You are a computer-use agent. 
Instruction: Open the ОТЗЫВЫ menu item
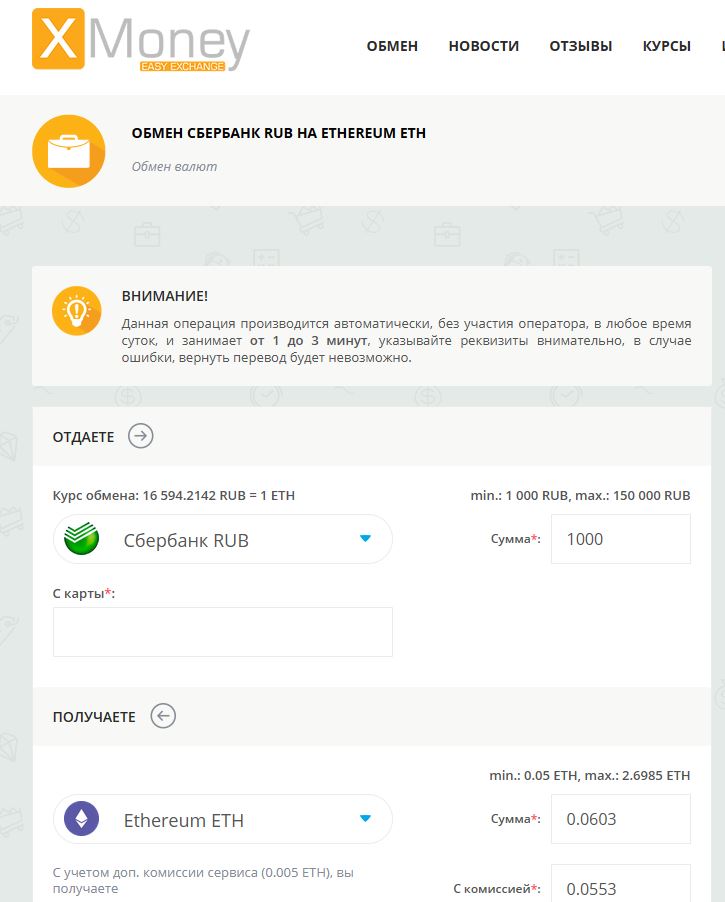[x=580, y=46]
